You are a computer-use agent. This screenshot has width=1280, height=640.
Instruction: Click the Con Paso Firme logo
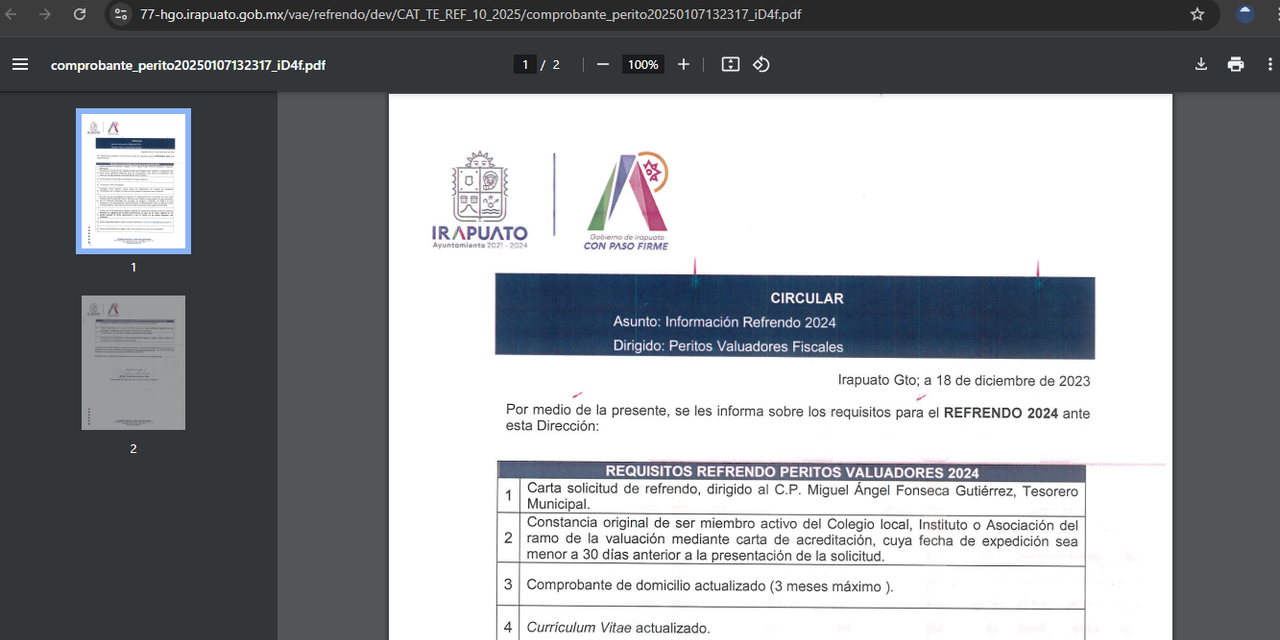click(627, 201)
